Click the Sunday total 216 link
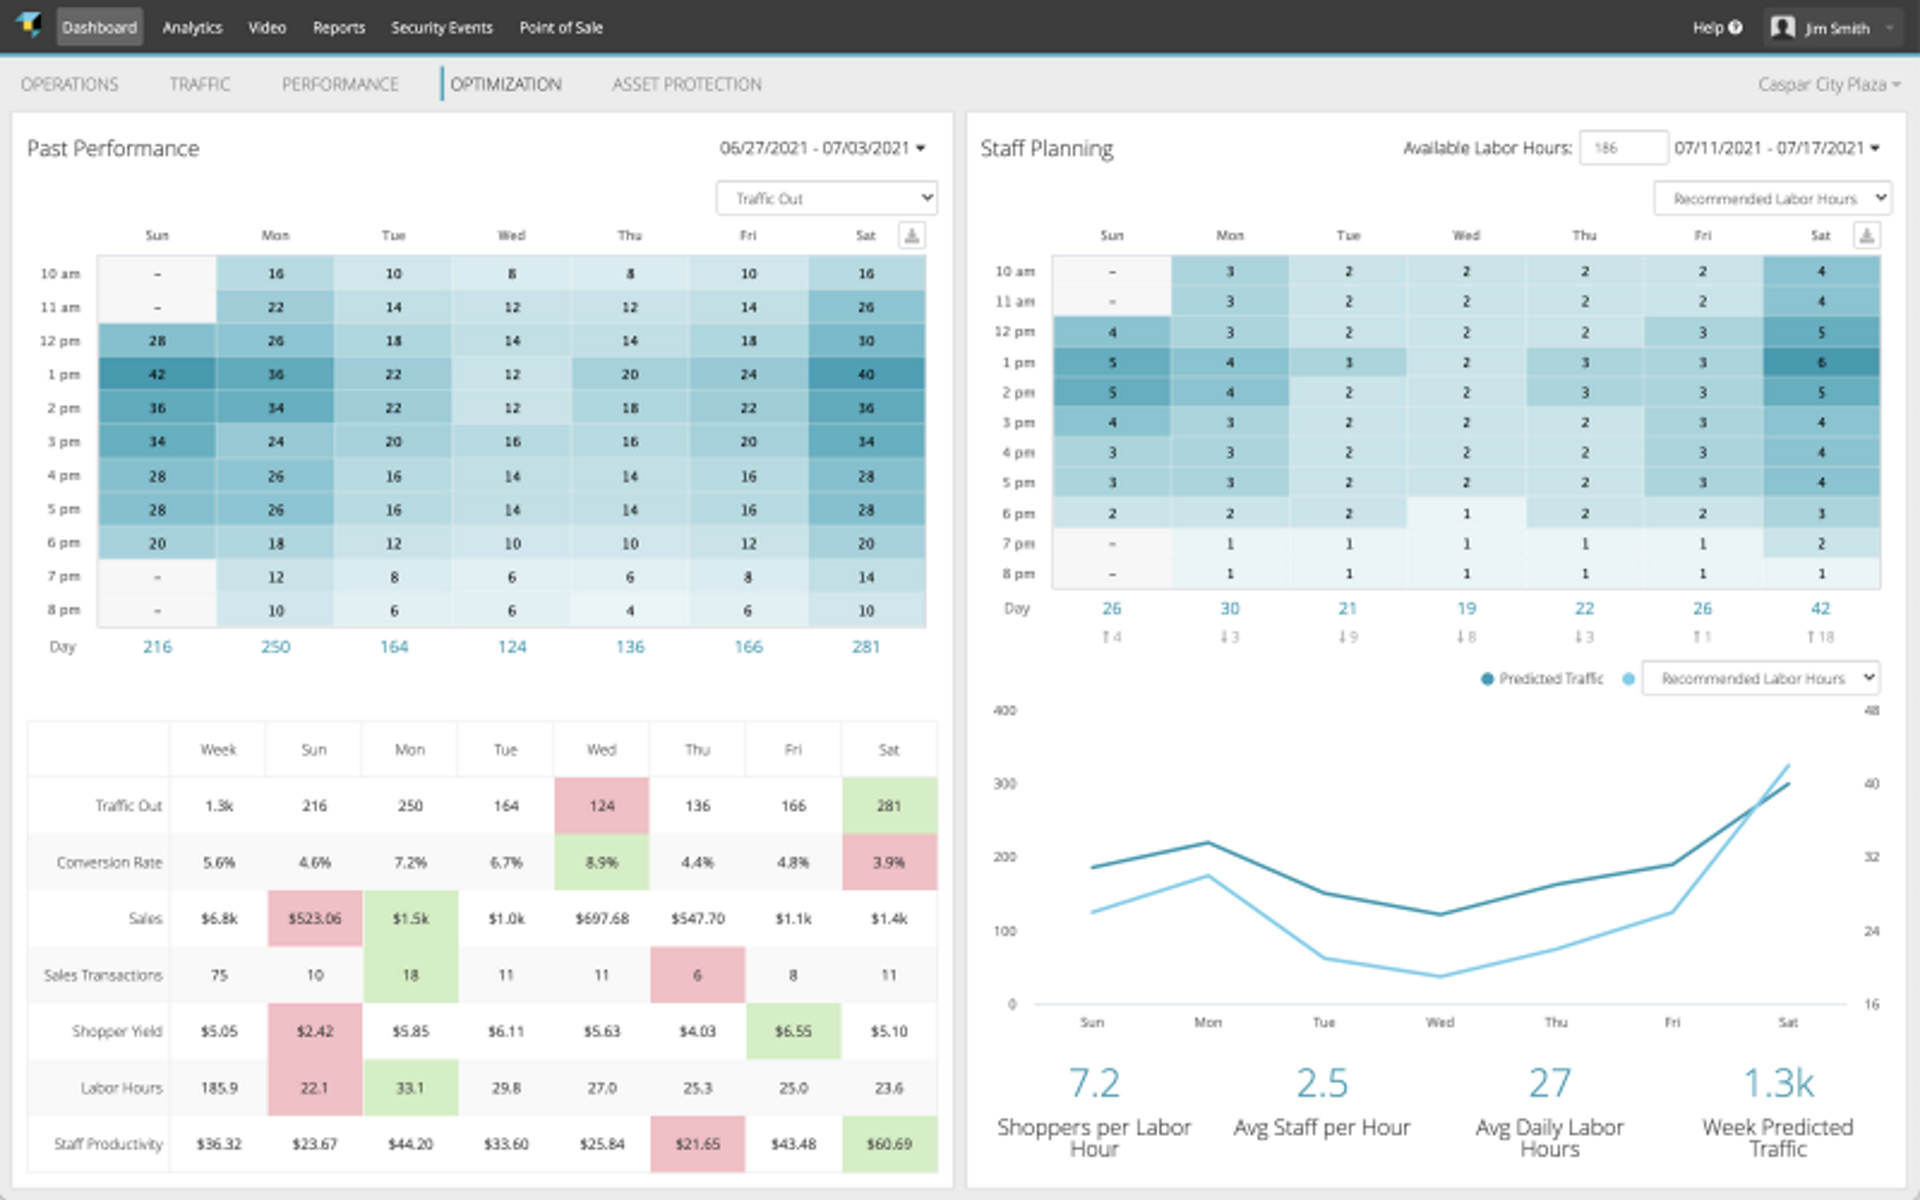The width and height of the screenshot is (1920, 1200). [156, 646]
